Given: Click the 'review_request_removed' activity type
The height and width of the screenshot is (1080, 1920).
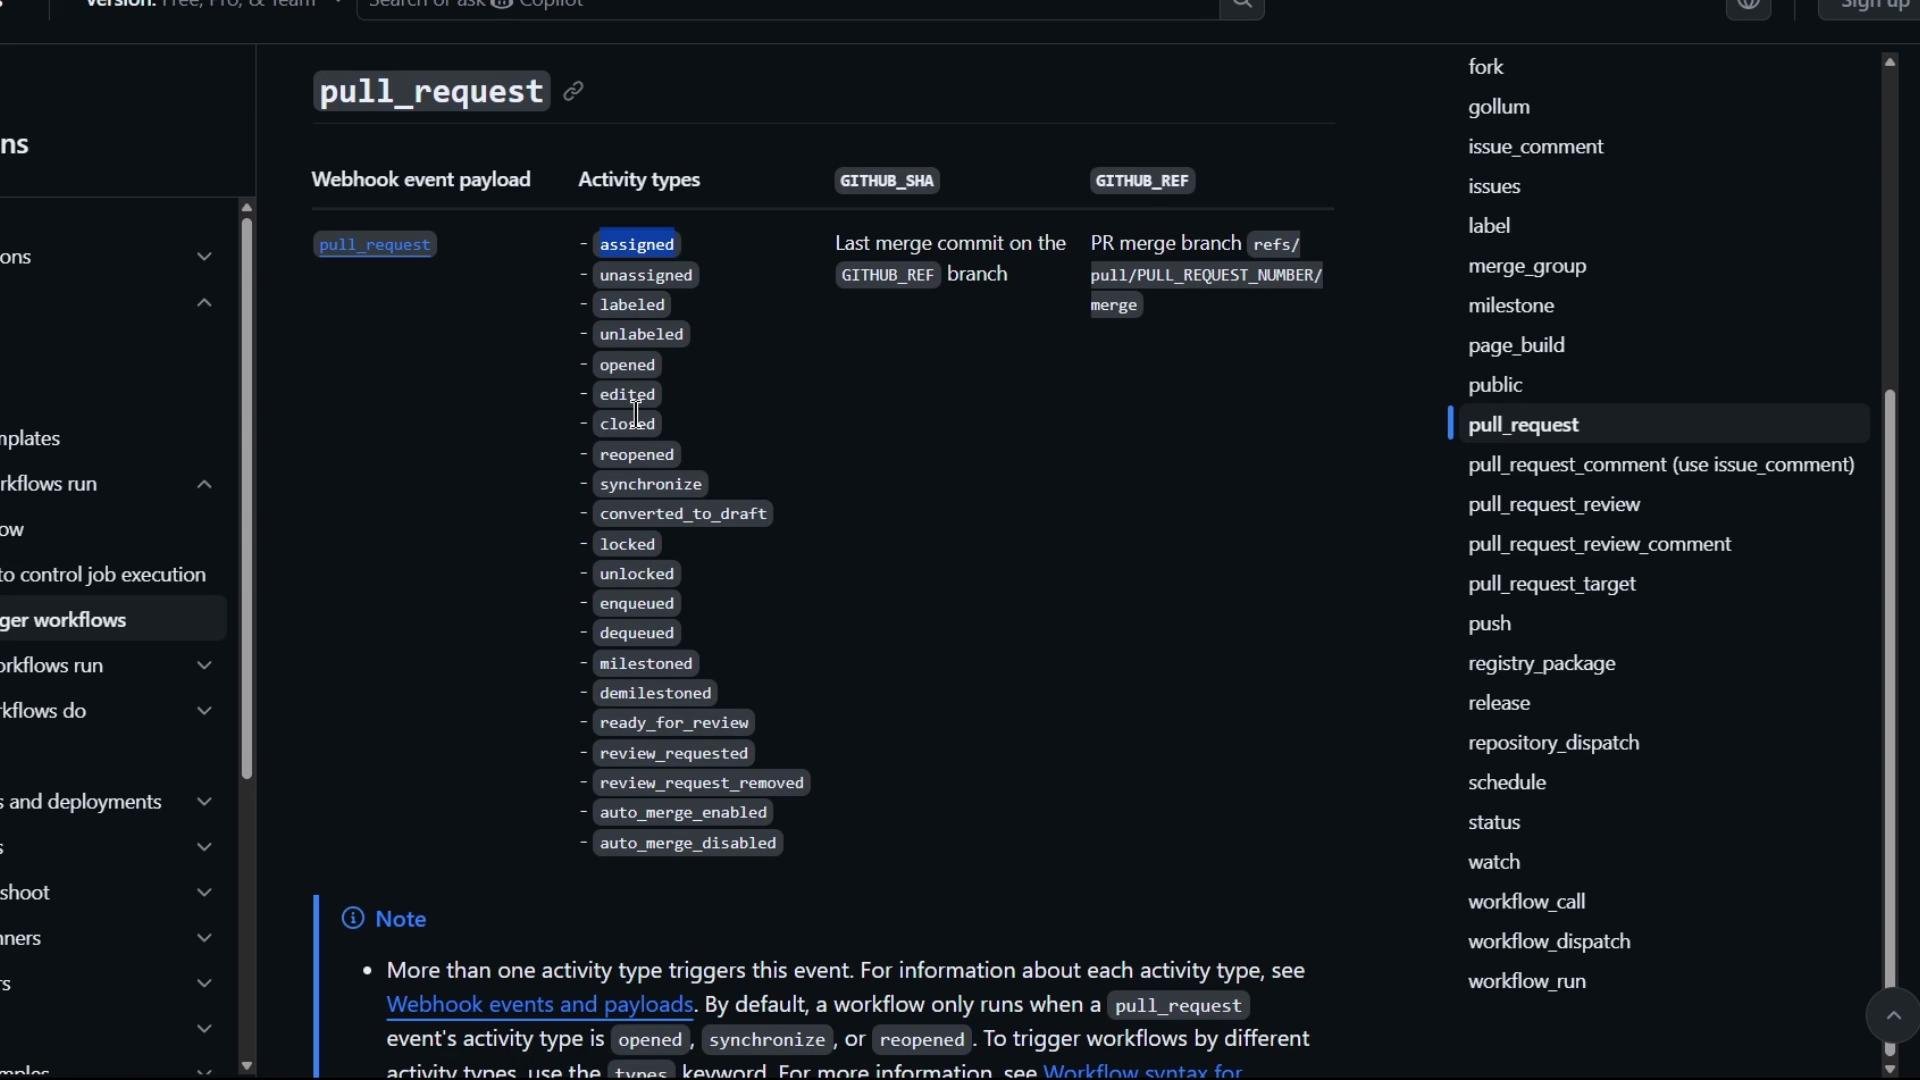Looking at the screenshot, I should pyautogui.click(x=702, y=783).
